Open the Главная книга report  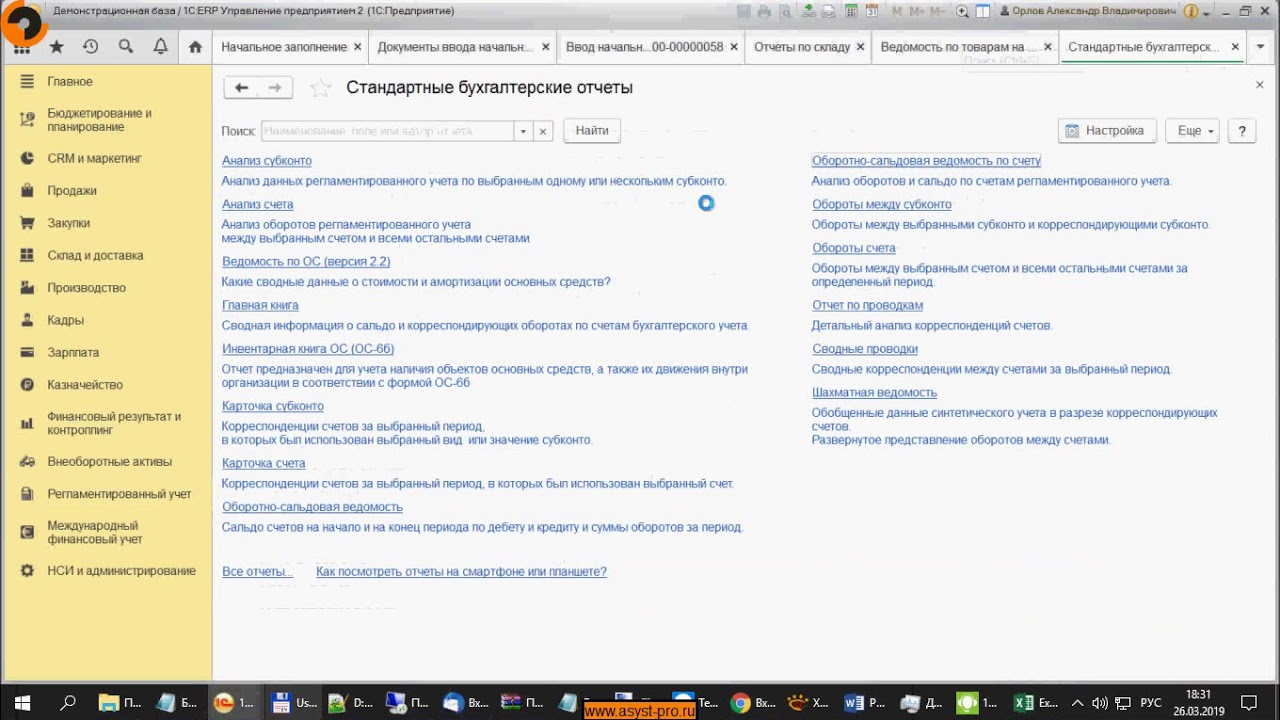point(260,305)
